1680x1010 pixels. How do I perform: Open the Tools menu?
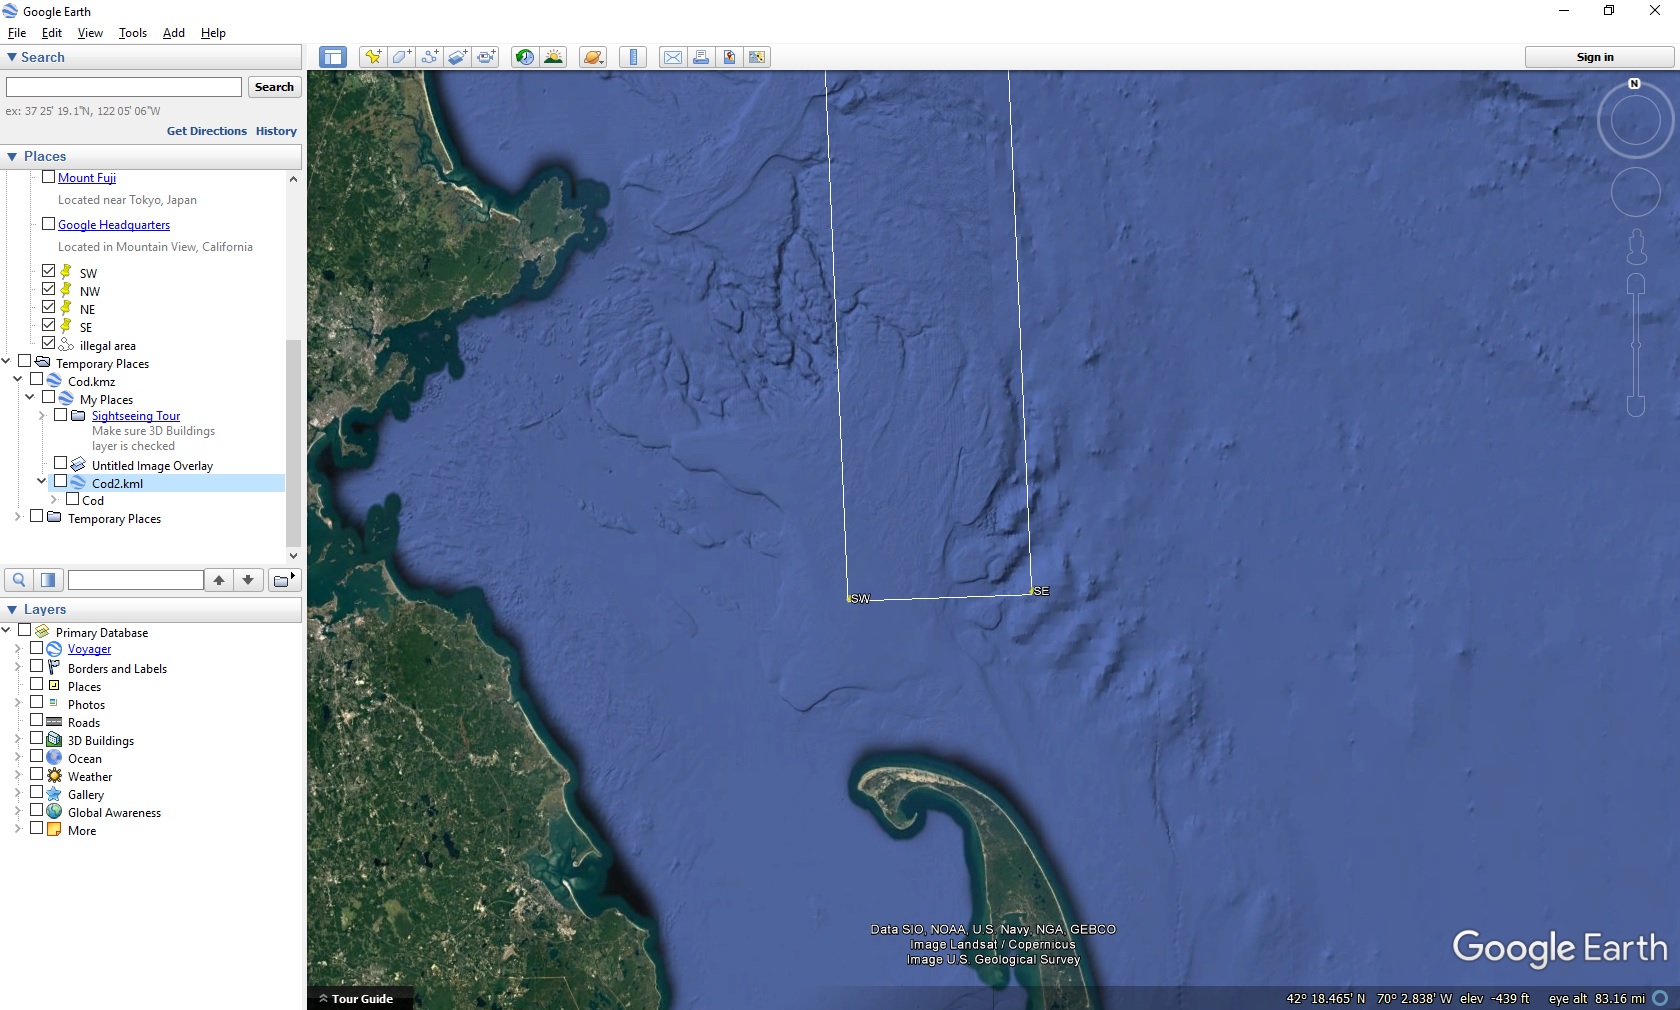132,33
